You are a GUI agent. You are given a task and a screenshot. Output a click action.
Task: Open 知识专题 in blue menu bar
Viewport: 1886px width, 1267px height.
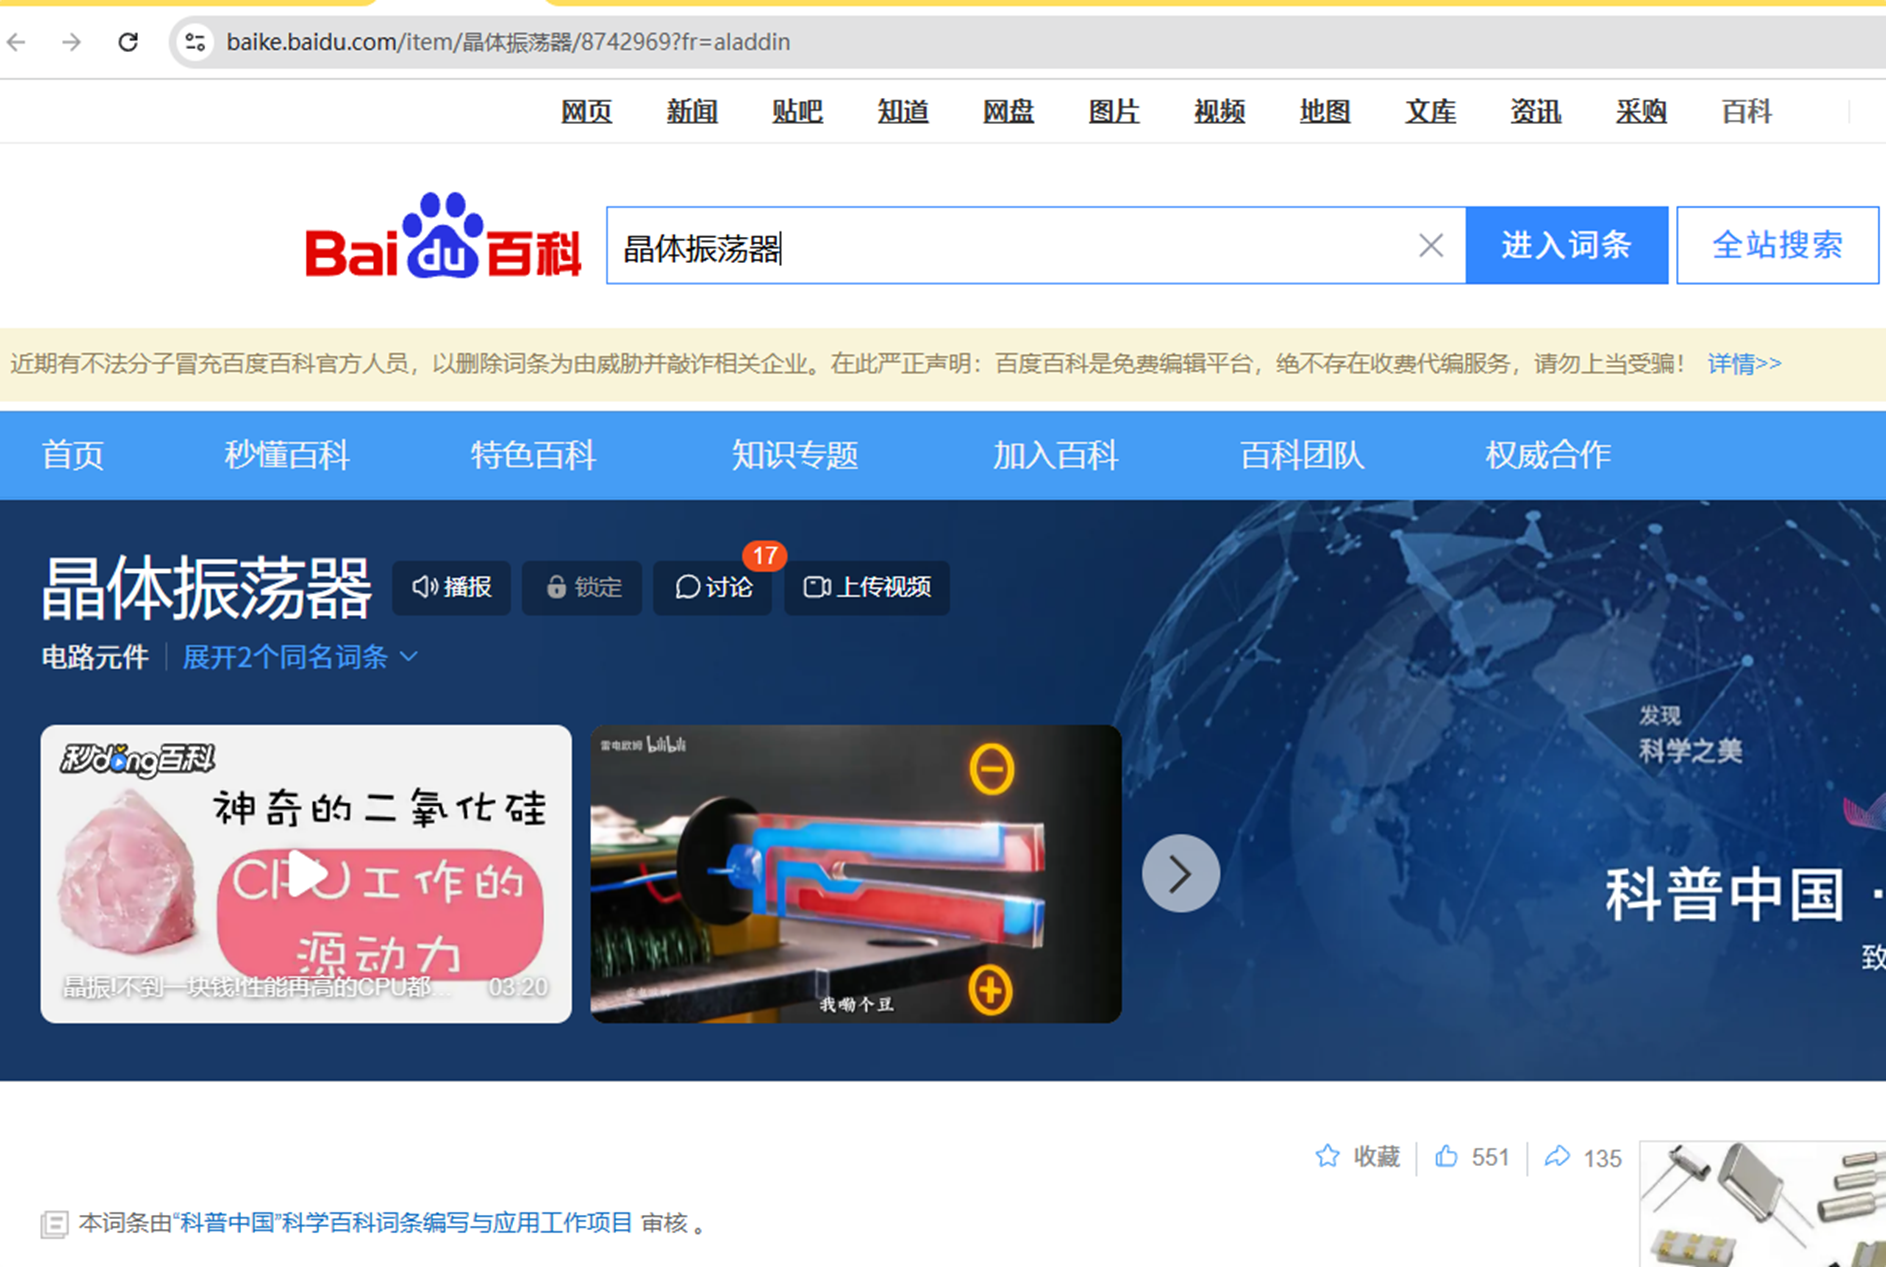pyautogui.click(x=795, y=455)
